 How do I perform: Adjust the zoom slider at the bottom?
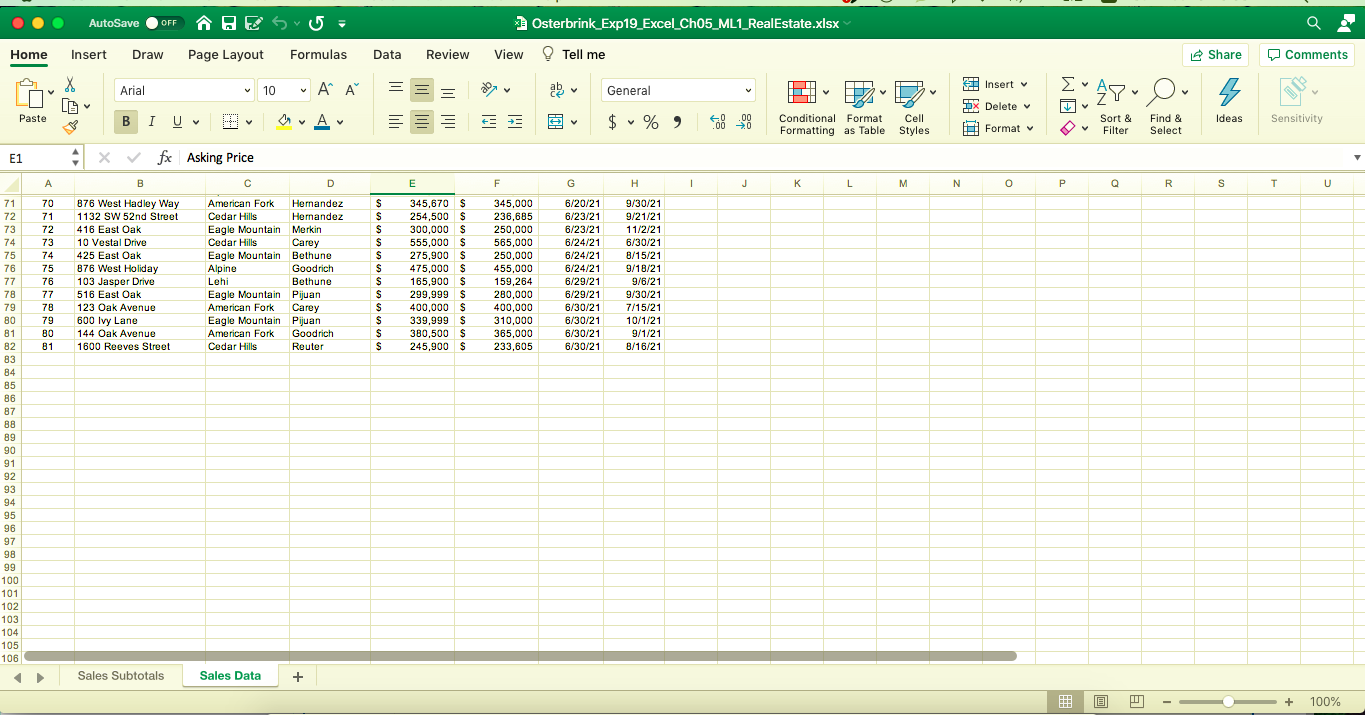coord(1228,702)
